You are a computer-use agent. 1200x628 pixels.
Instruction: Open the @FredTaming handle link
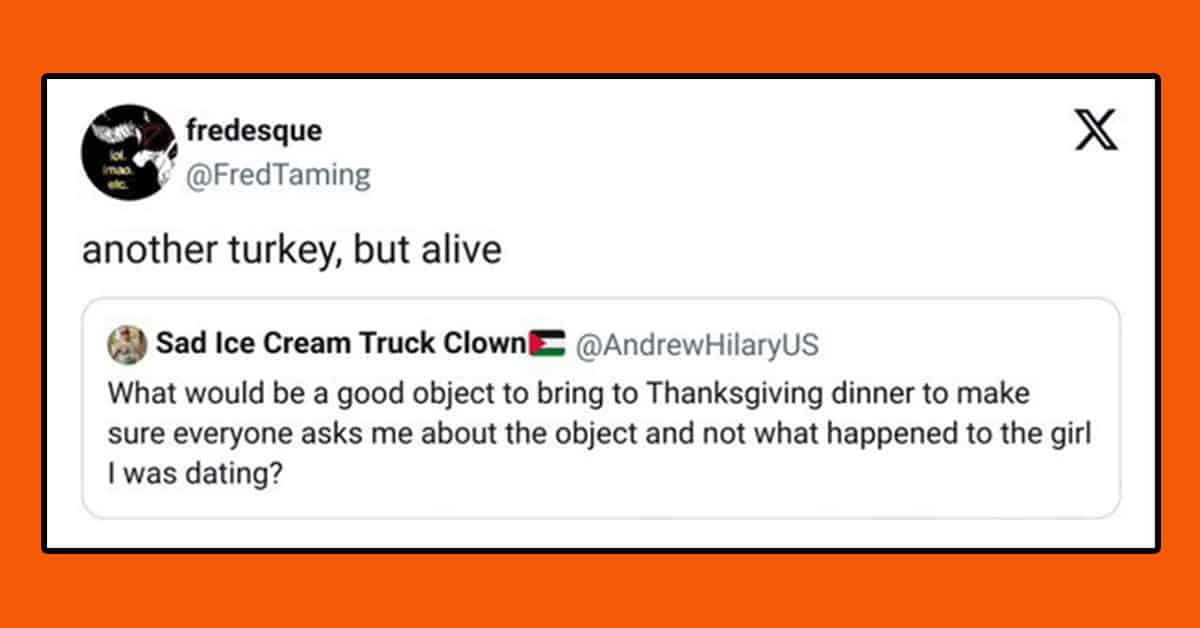[278, 176]
